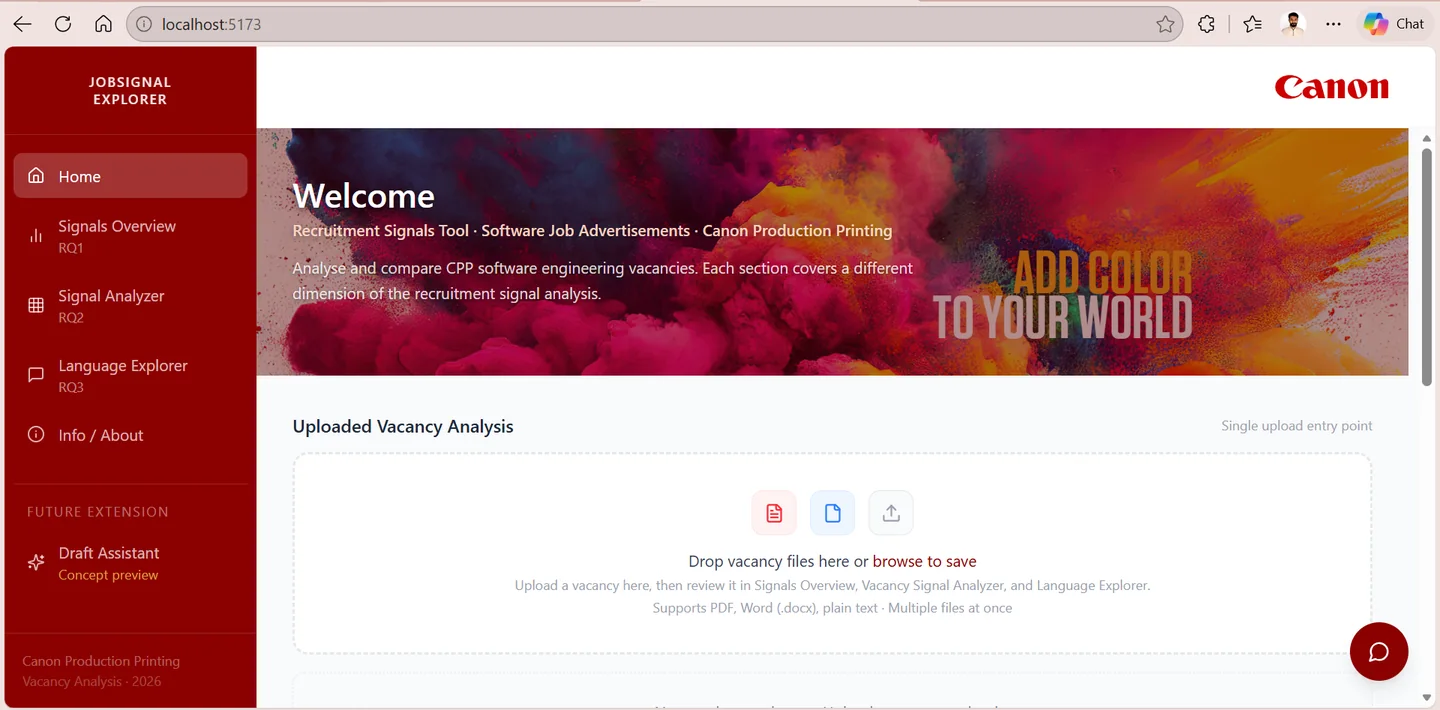Click the Signal Analyzer grid icon
The image size is (1440, 710).
36,306
